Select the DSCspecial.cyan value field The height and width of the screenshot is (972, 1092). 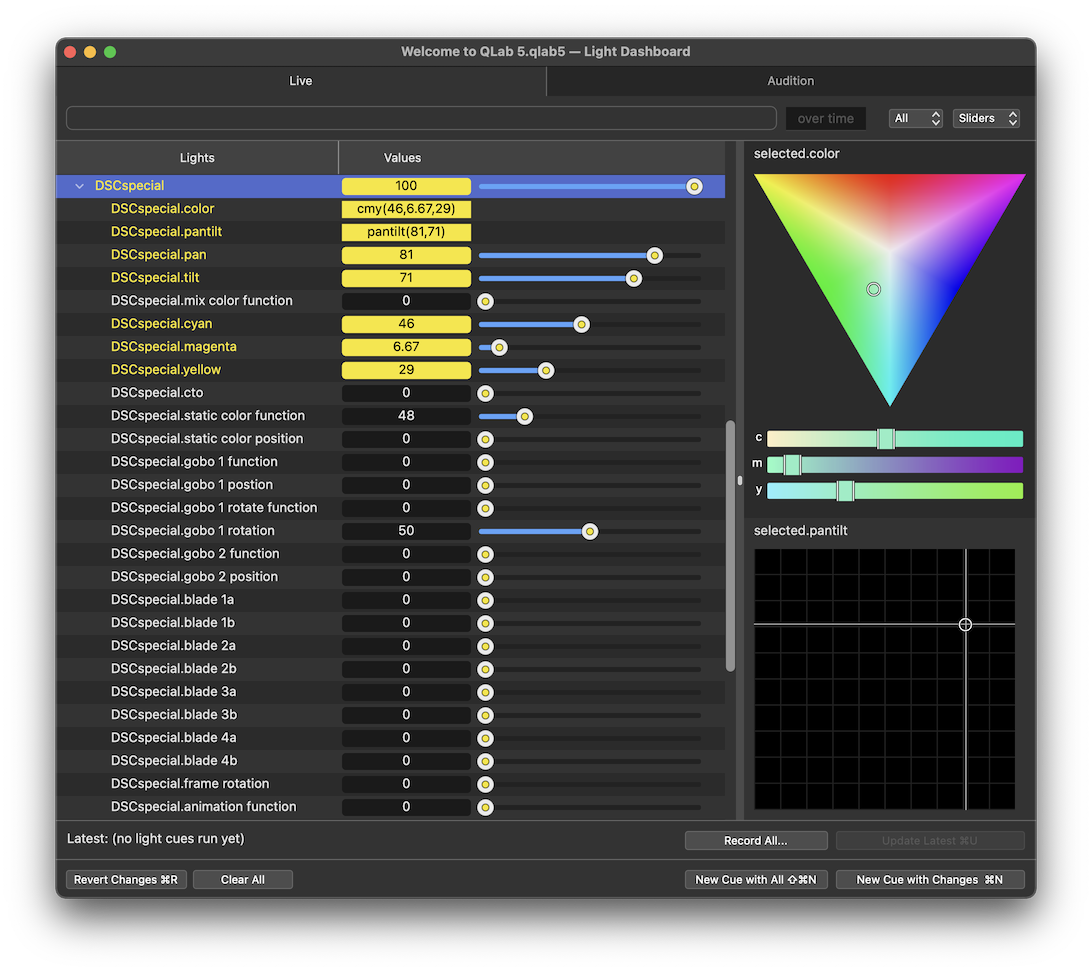(x=406, y=324)
